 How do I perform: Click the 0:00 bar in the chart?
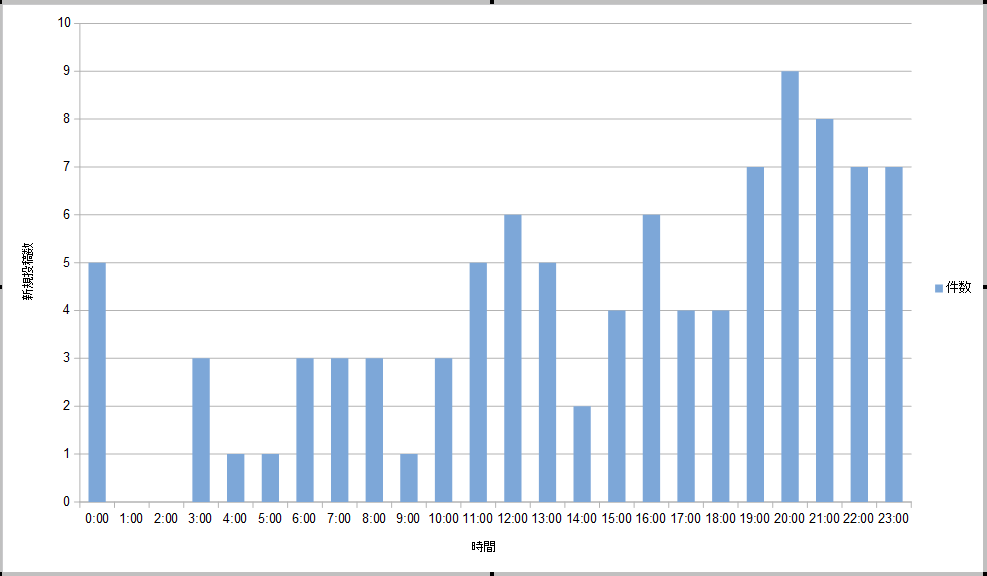pyautogui.click(x=97, y=382)
